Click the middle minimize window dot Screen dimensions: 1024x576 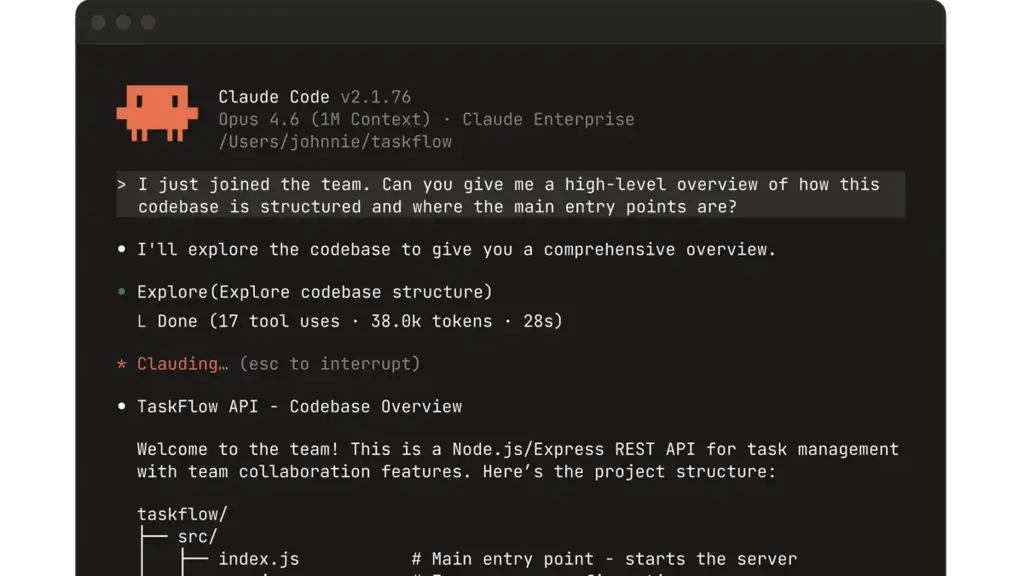123,22
